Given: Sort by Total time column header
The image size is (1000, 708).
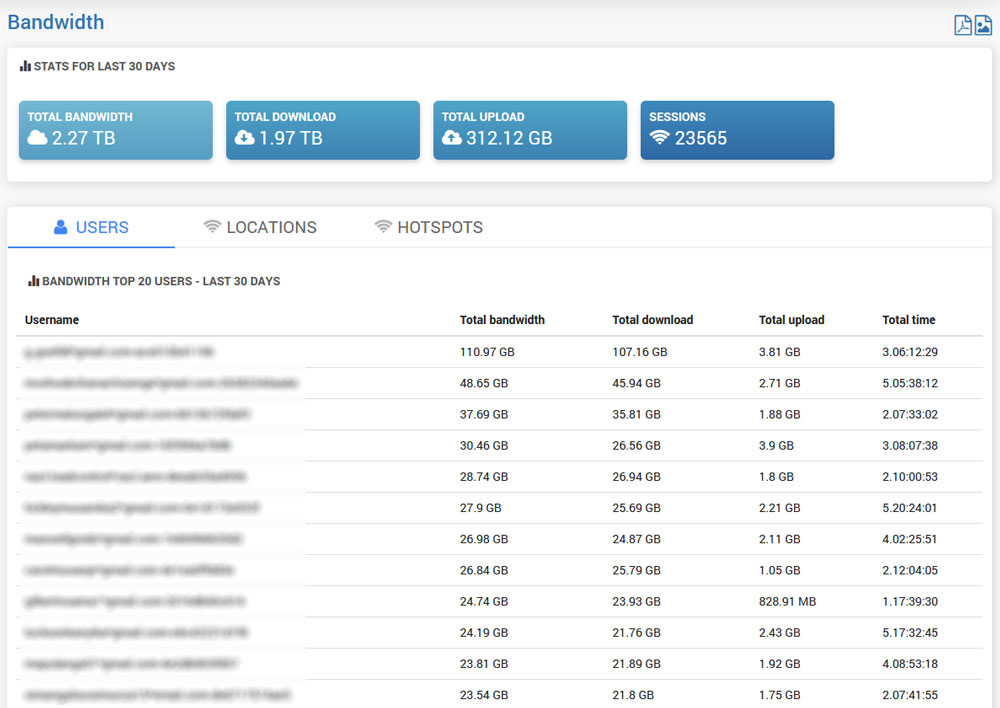Looking at the screenshot, I should 908,320.
